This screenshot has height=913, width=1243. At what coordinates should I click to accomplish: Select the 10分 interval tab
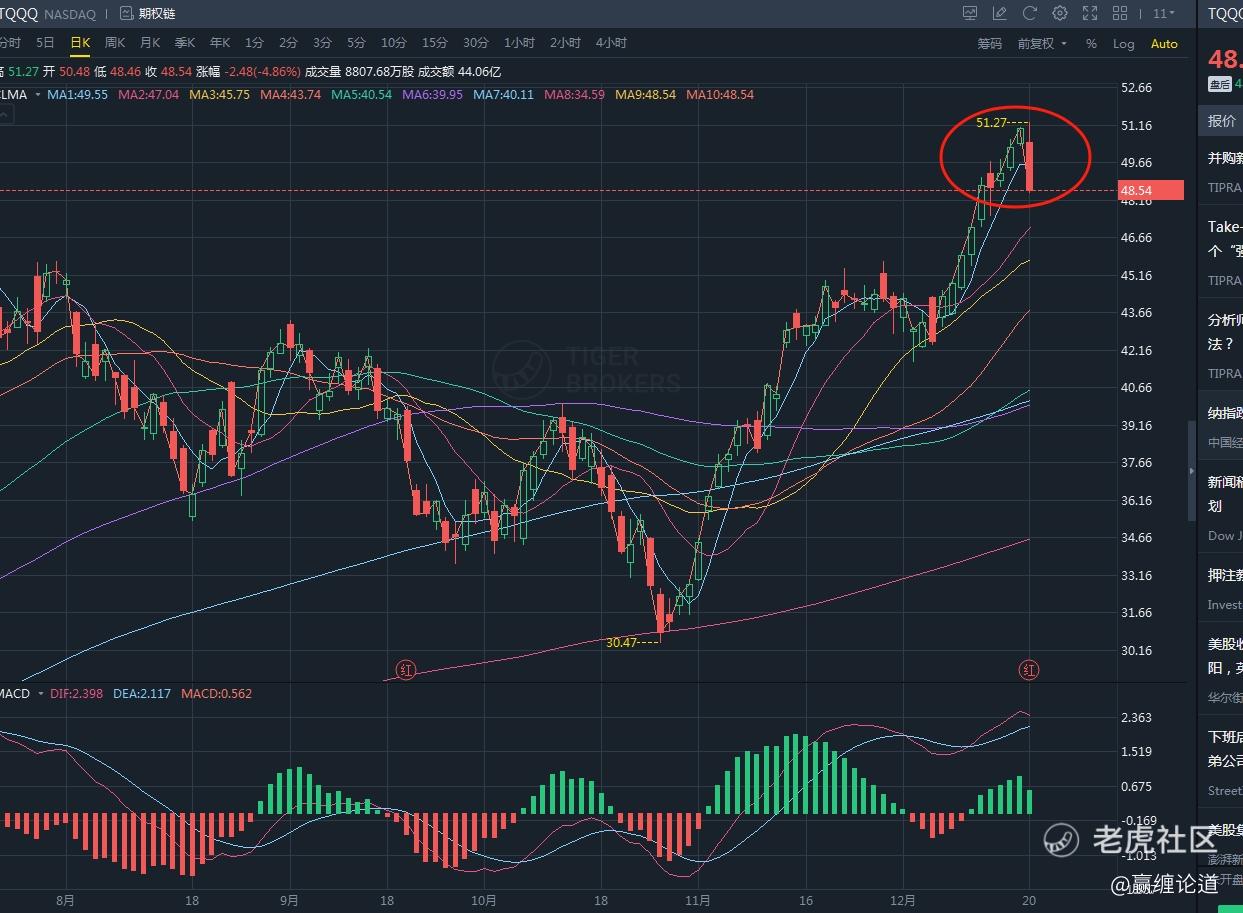click(x=394, y=43)
